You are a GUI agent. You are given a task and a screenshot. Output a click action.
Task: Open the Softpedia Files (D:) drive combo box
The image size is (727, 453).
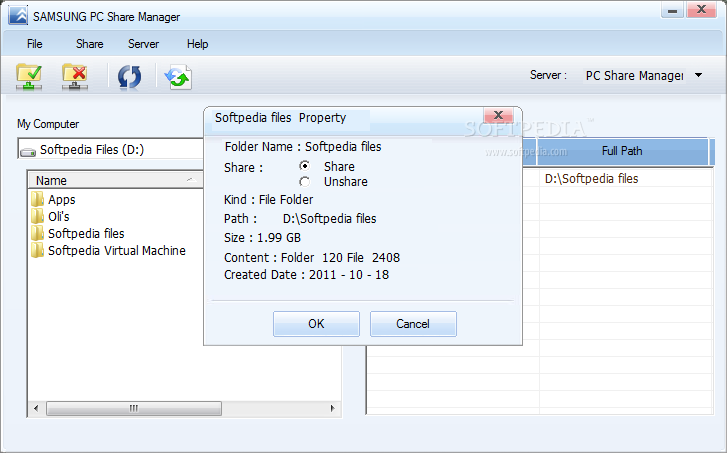click(111, 149)
